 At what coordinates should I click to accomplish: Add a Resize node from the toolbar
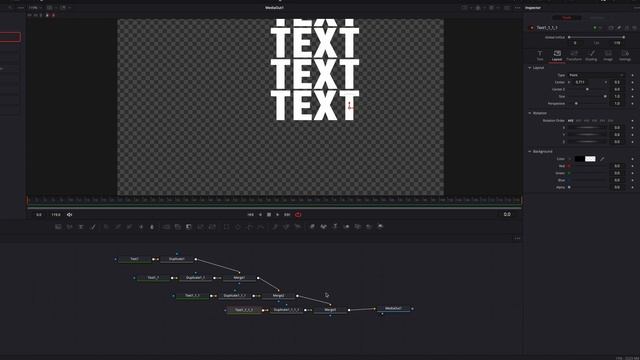pos(200,227)
